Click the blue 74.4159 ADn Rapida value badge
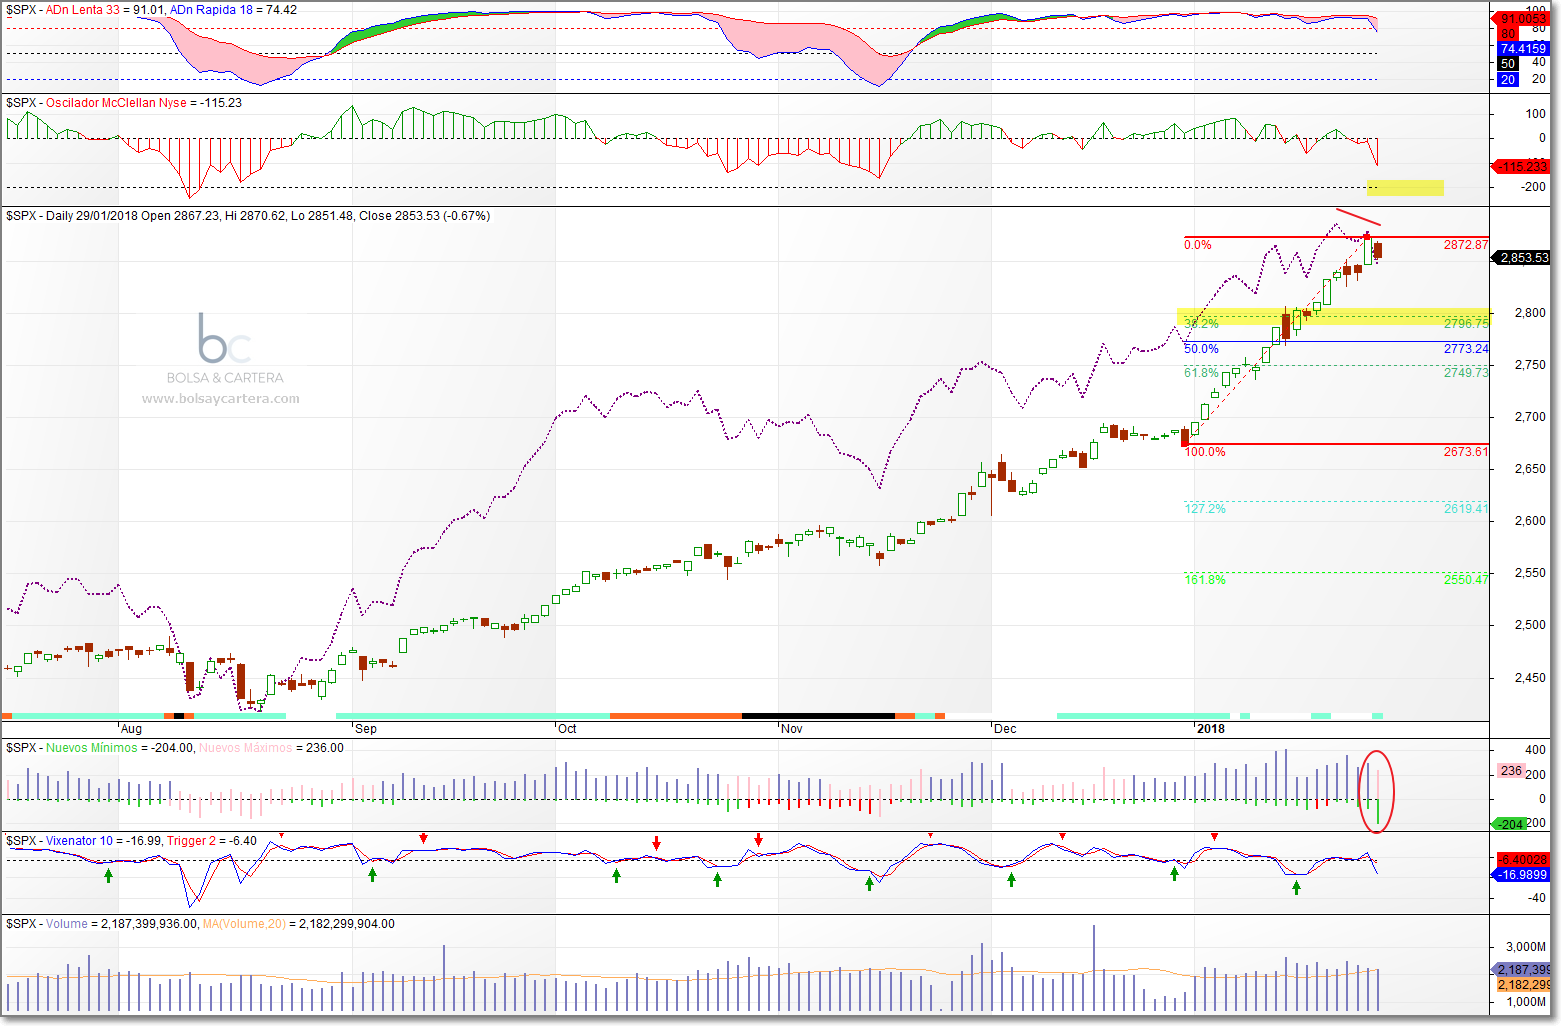Viewport: 1561px width, 1026px height. click(x=1525, y=48)
